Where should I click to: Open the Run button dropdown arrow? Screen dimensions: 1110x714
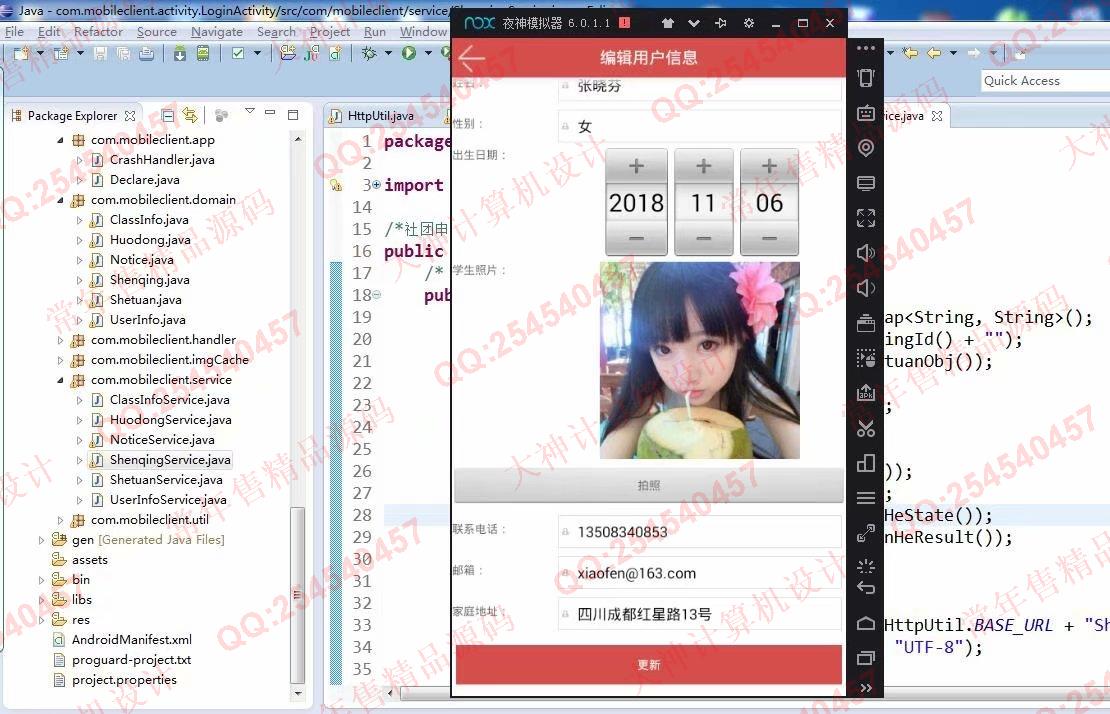click(x=428, y=53)
